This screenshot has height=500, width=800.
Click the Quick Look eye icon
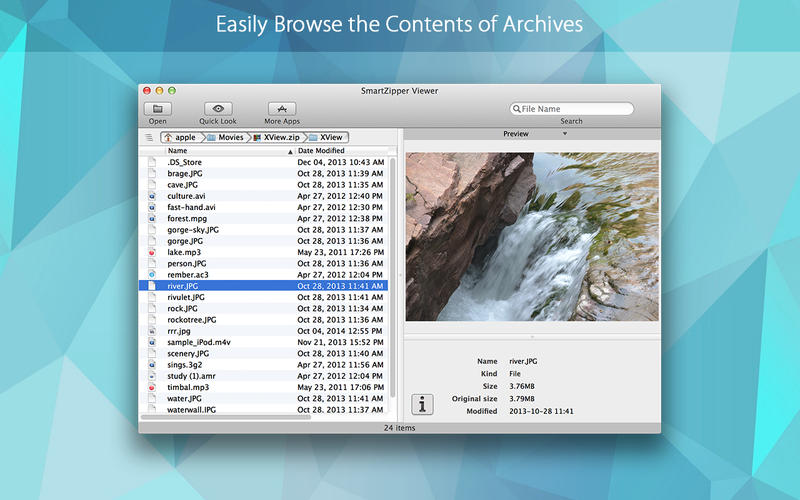[x=218, y=109]
